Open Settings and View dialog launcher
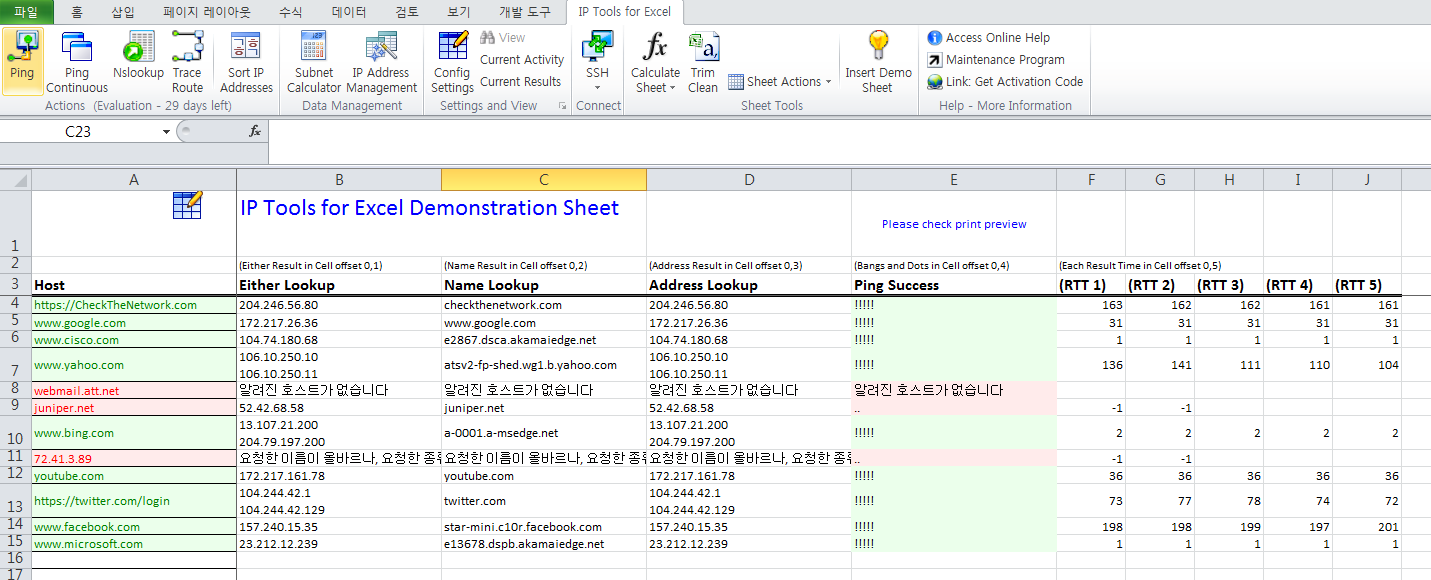 coord(562,106)
